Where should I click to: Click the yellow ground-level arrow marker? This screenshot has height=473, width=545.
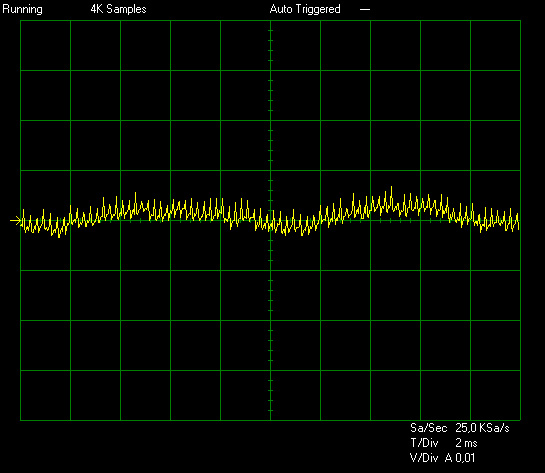16,220
